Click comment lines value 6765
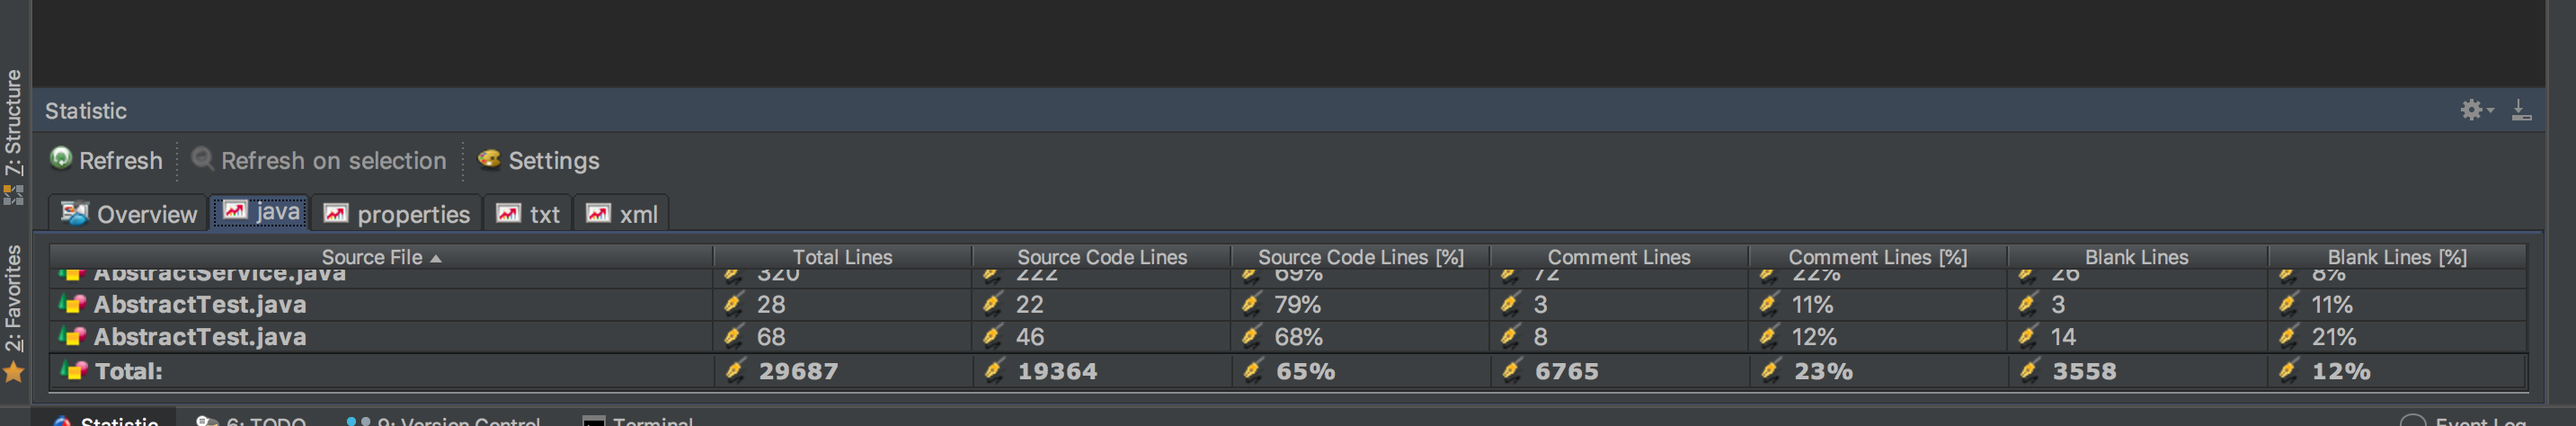 [1566, 371]
